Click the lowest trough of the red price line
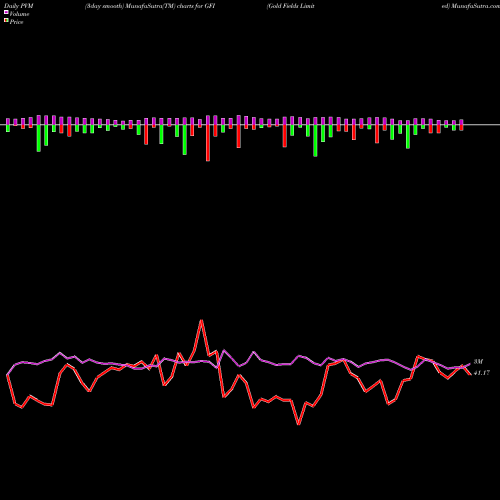500x500 pixels. pos(299,424)
